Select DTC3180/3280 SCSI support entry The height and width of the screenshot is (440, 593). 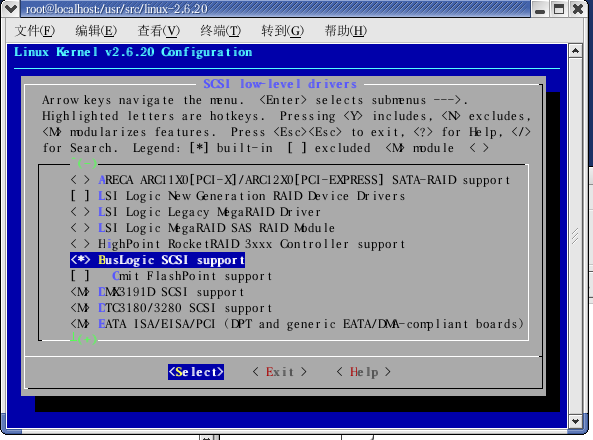pos(185,308)
